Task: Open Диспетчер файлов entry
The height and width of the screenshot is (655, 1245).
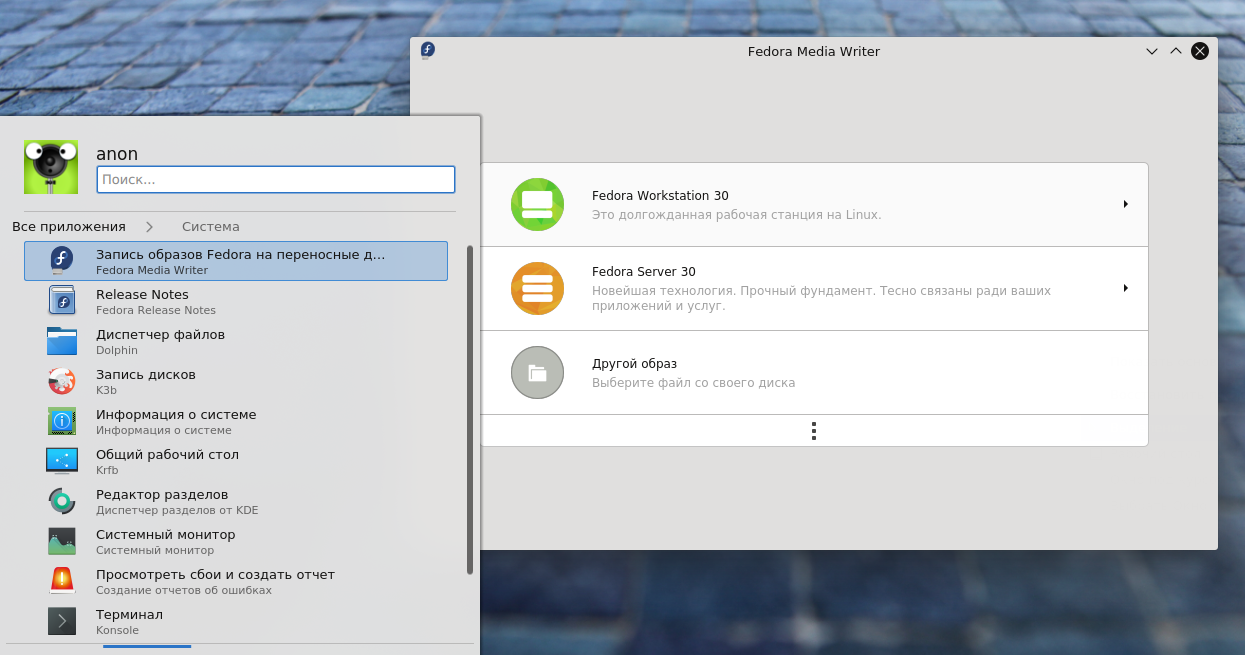Action: 236,341
